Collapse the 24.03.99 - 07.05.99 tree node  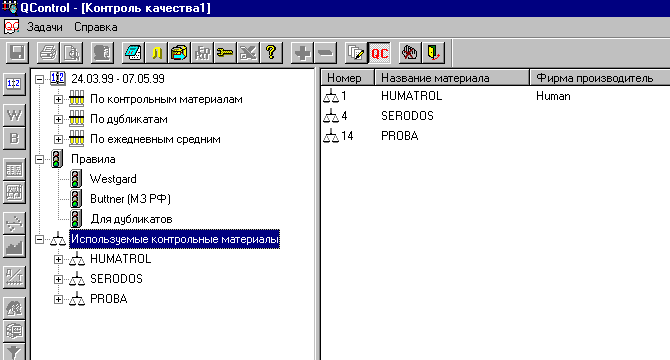[x=39, y=79]
